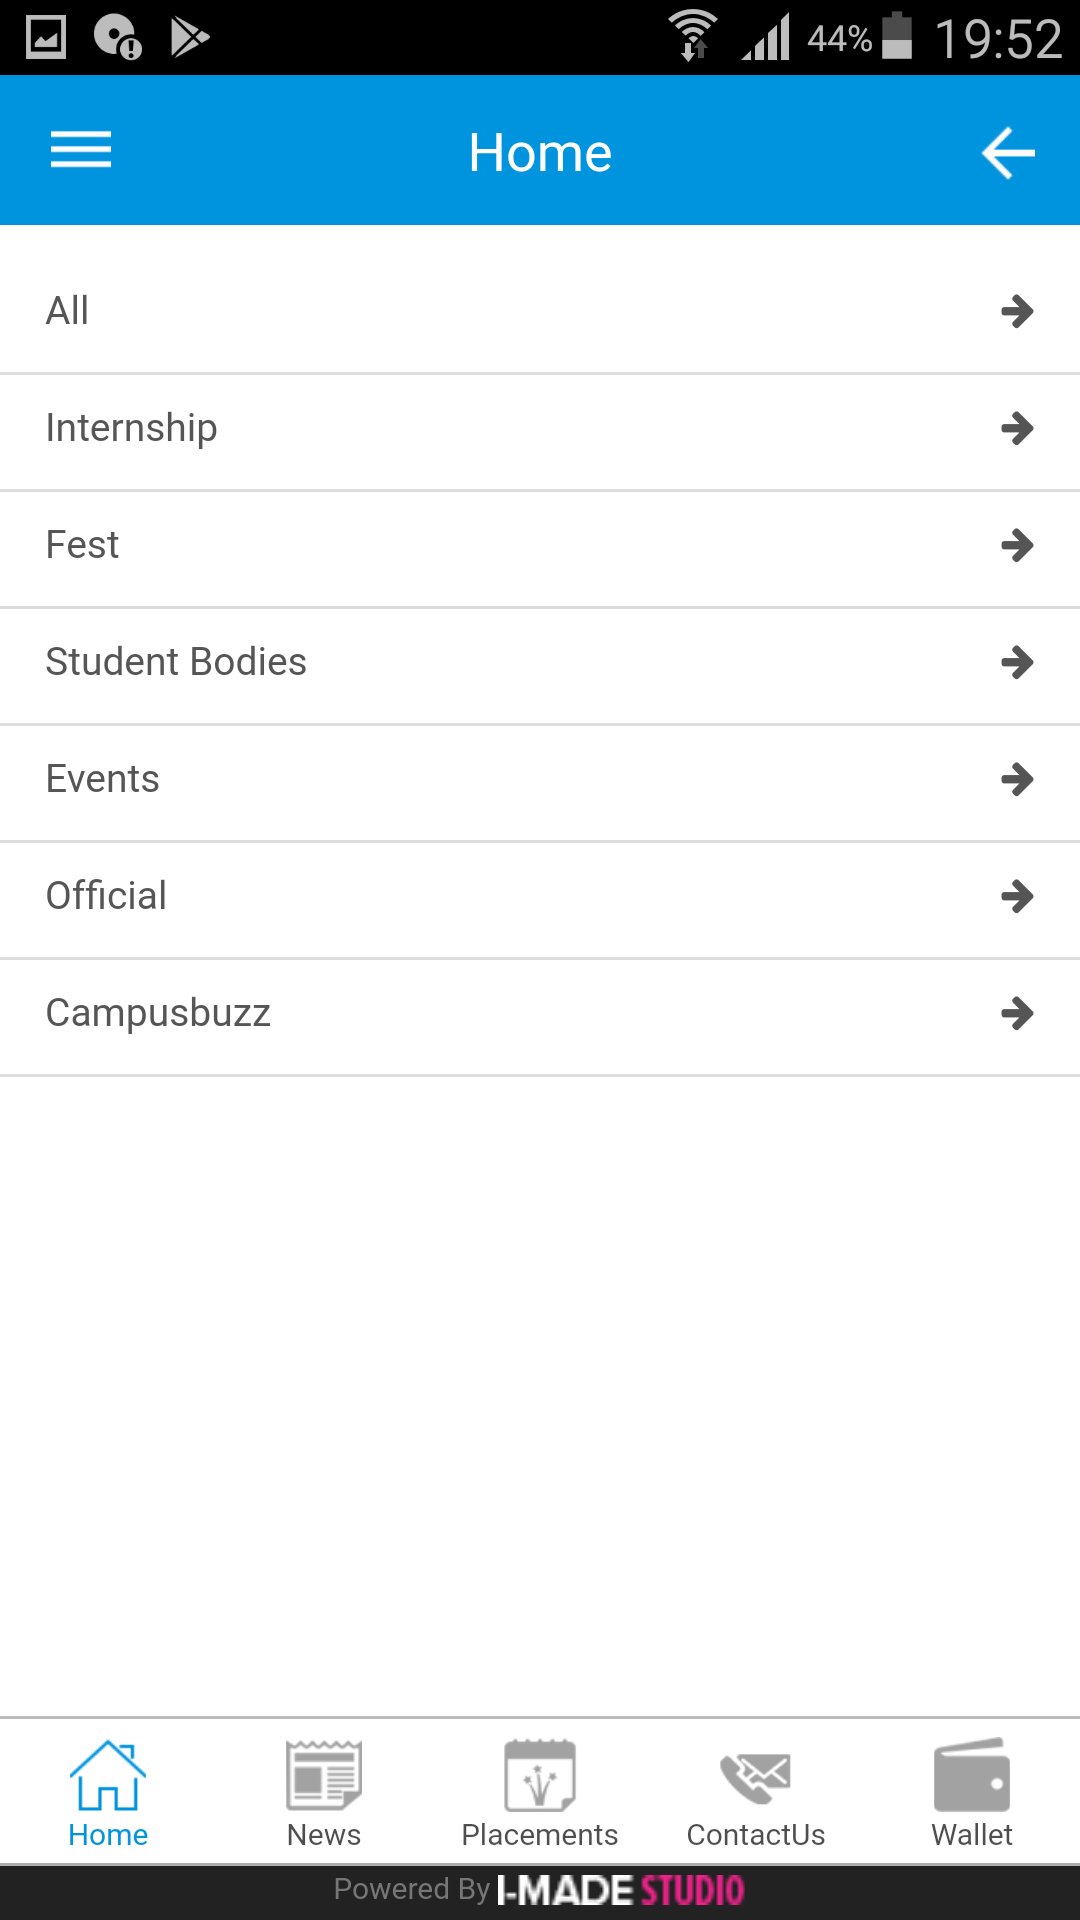Open arrow next to Student Bodies
Image resolution: width=1080 pixels, height=1920 pixels.
pyautogui.click(x=1017, y=662)
